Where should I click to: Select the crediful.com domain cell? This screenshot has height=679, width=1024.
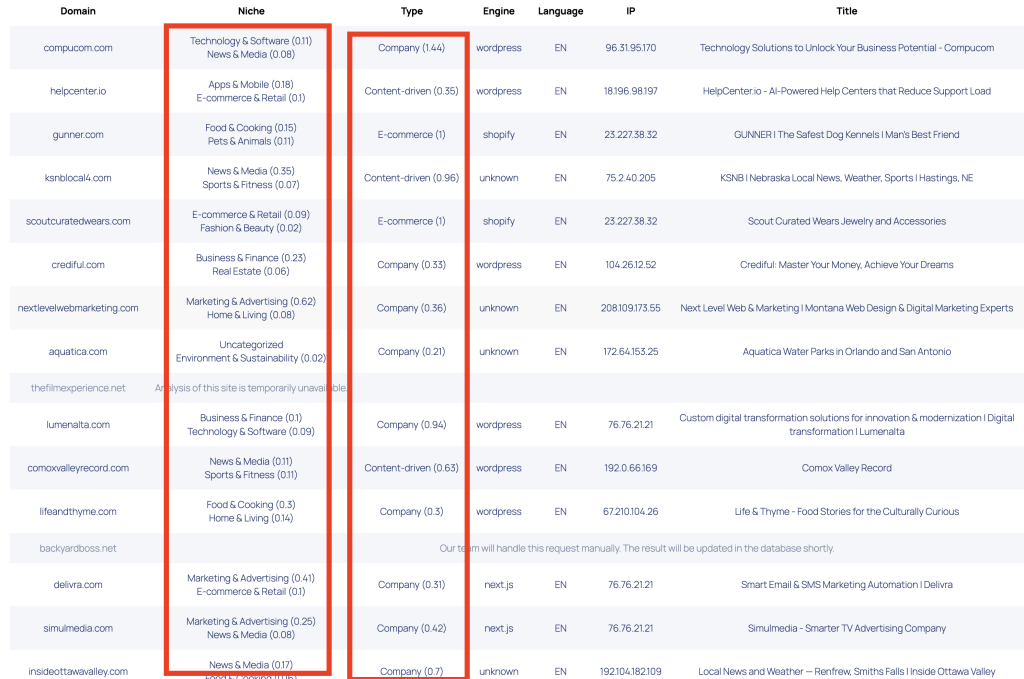(78, 264)
